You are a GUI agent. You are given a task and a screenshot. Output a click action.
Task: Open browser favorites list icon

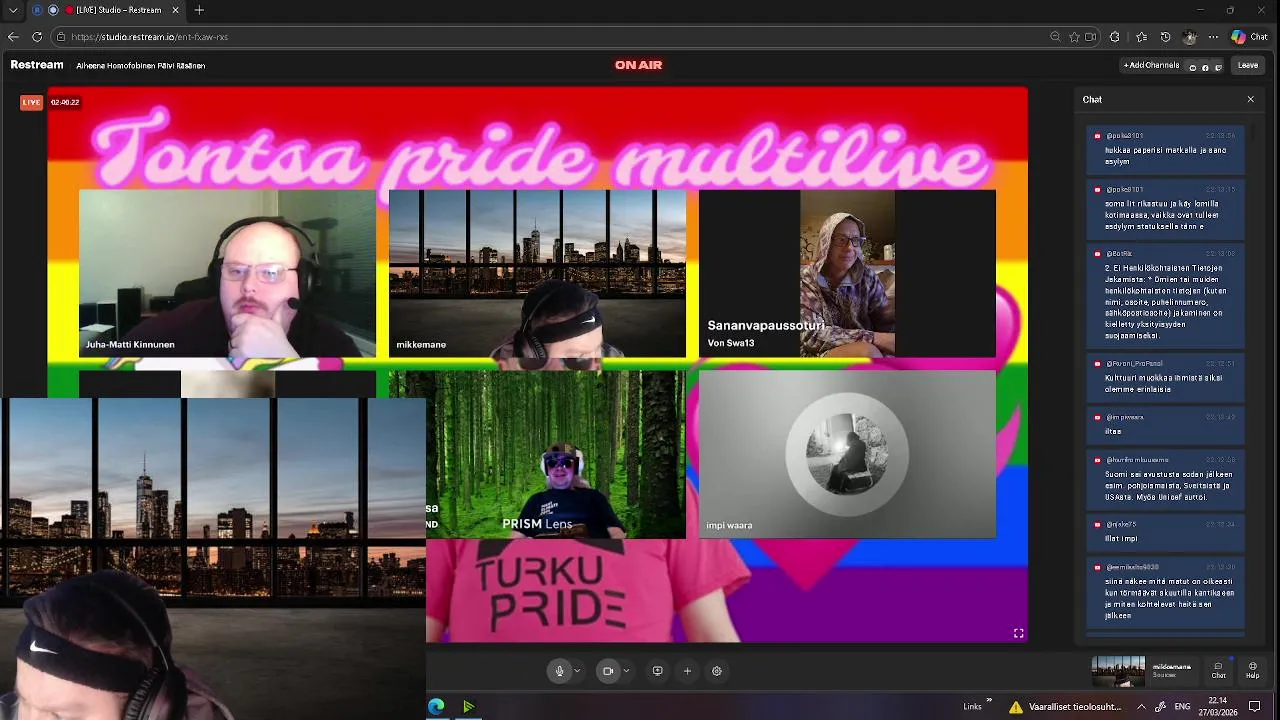coord(1141,37)
